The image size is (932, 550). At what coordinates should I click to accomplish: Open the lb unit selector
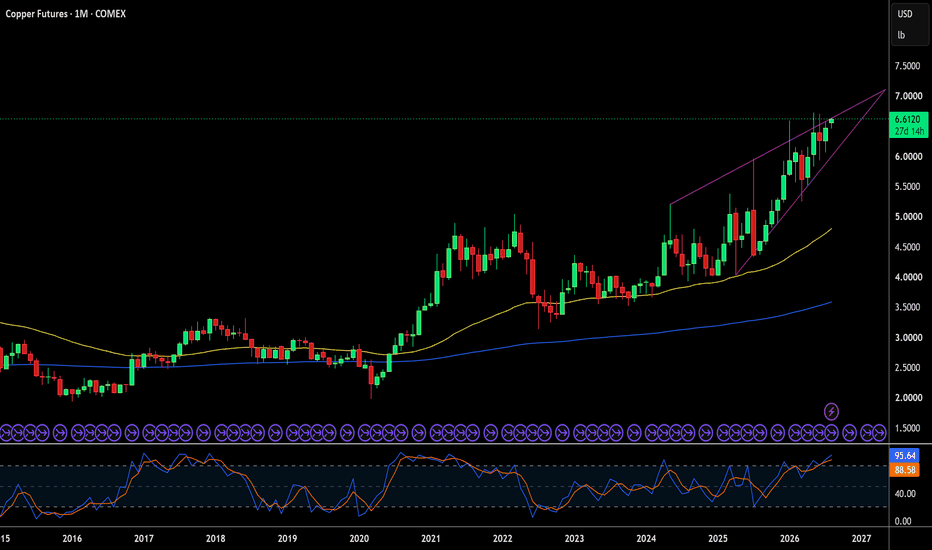coord(901,35)
